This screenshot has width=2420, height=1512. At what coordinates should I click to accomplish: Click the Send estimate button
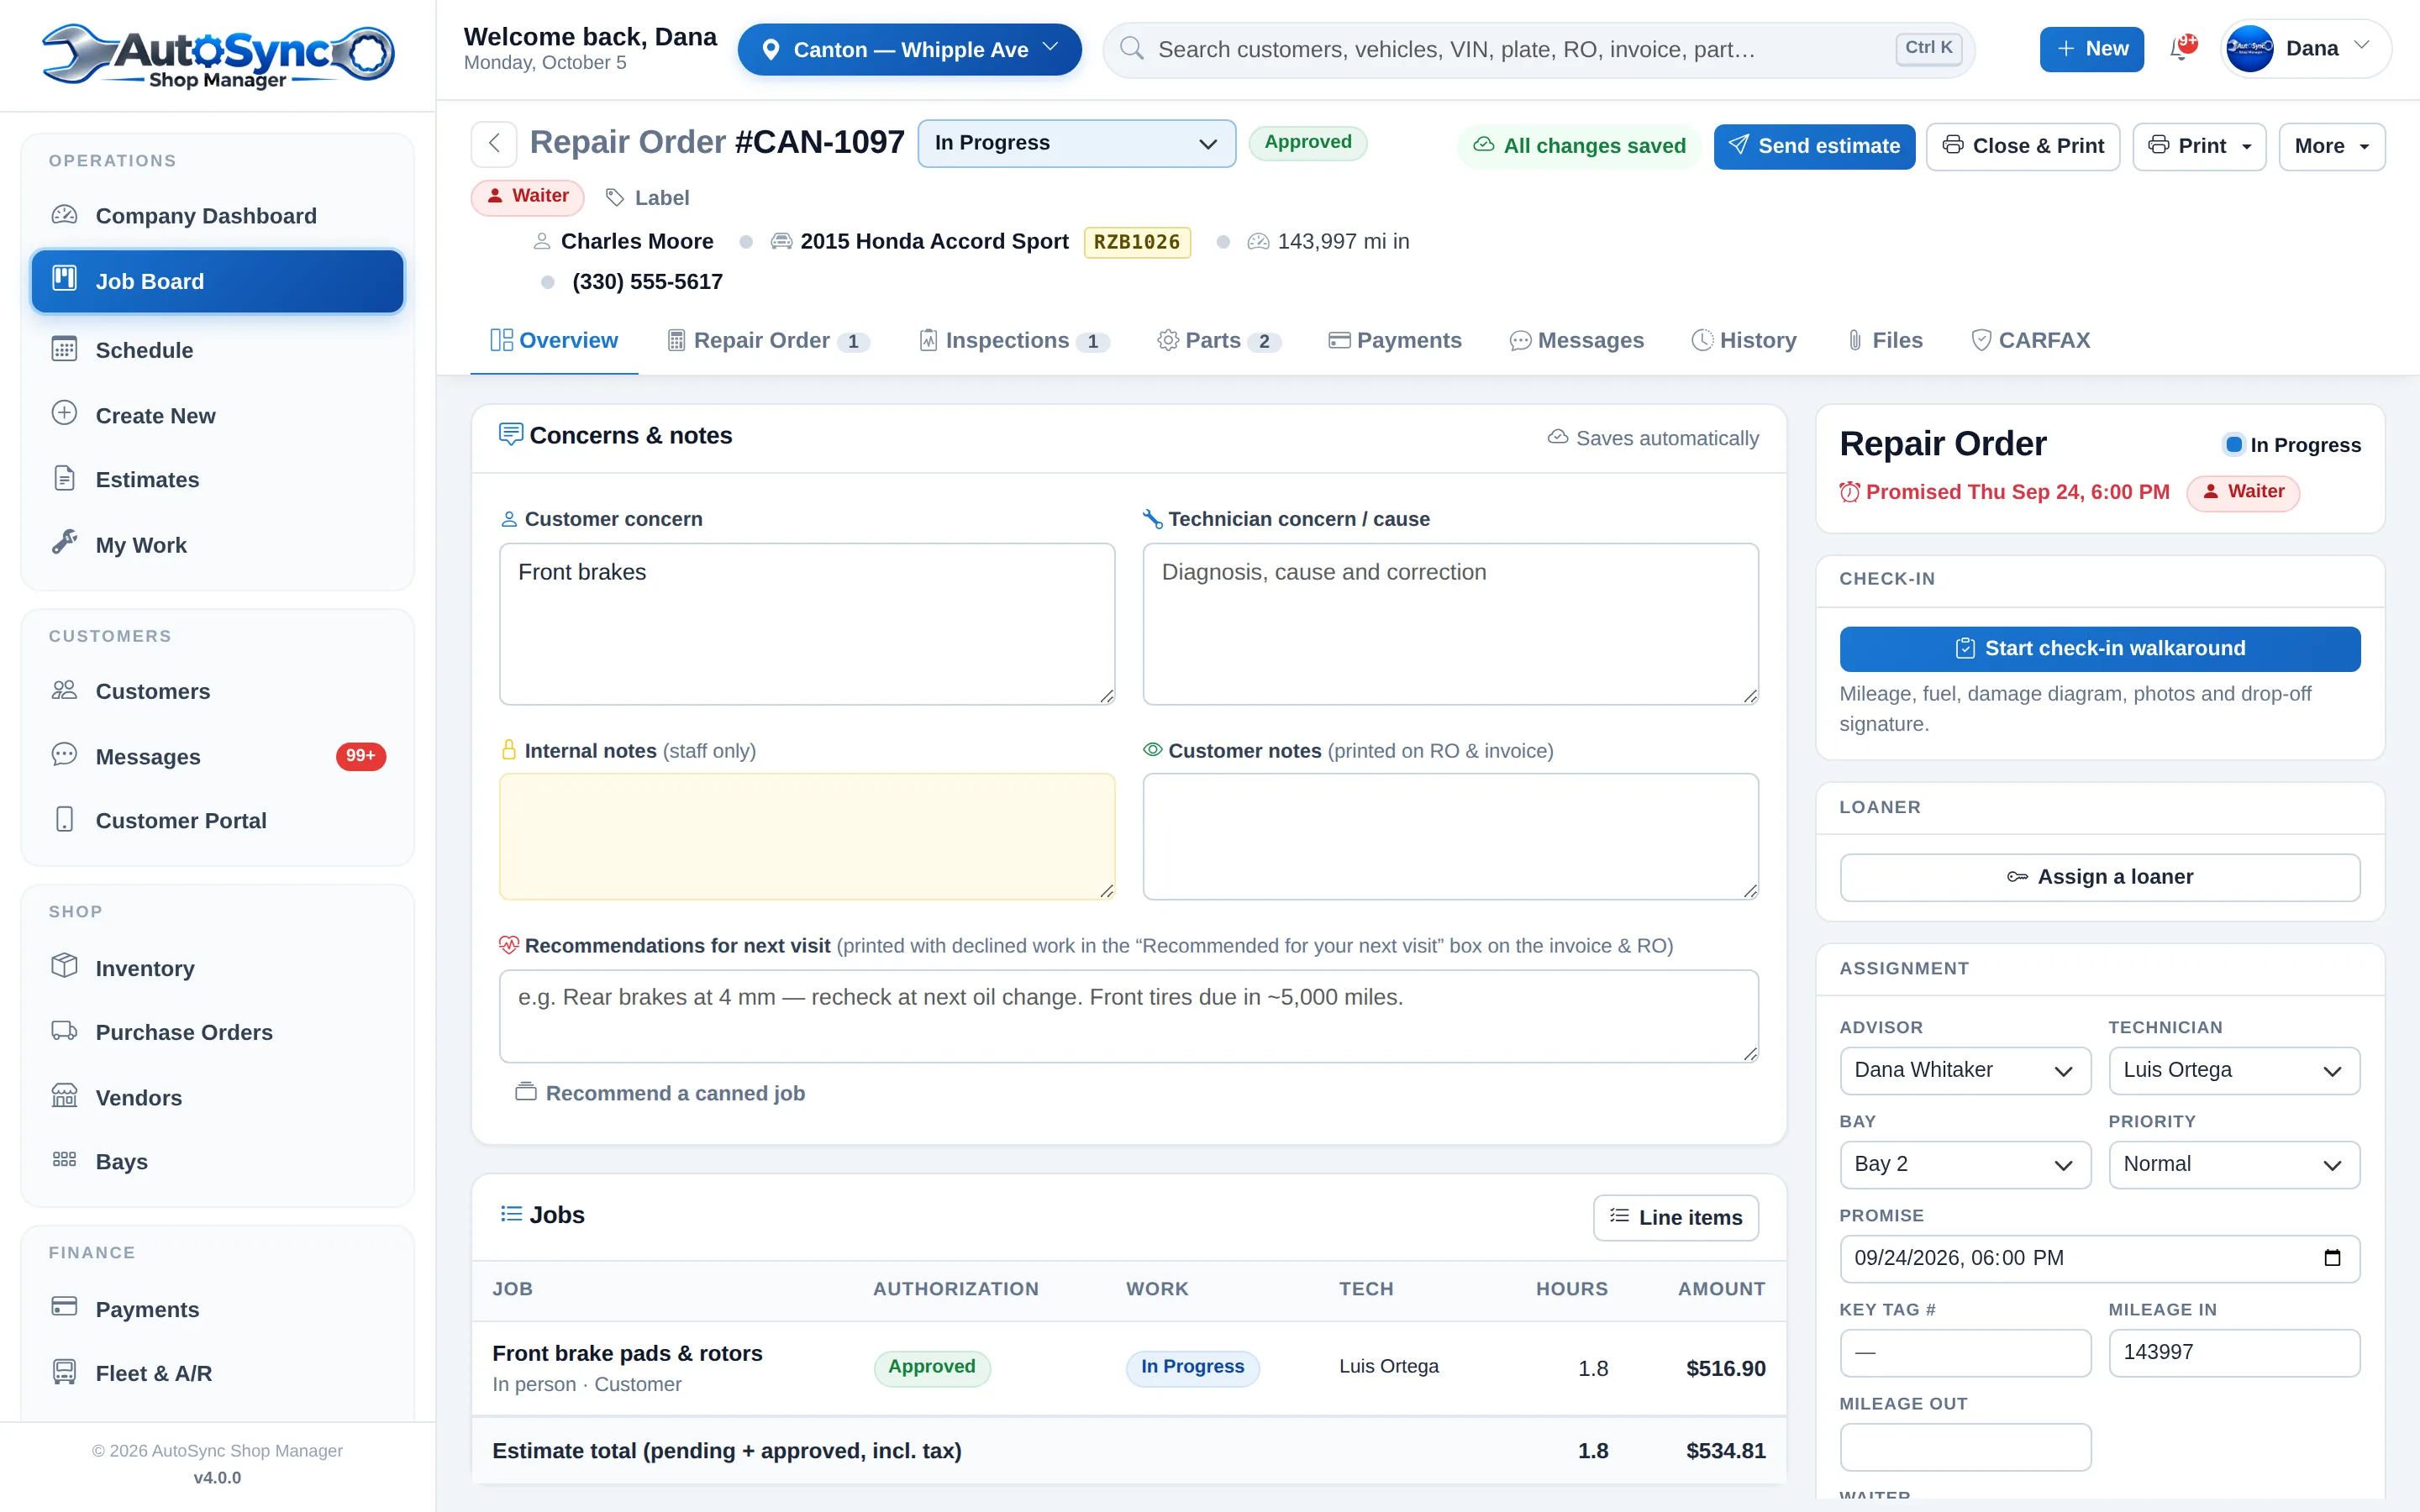pos(1814,146)
